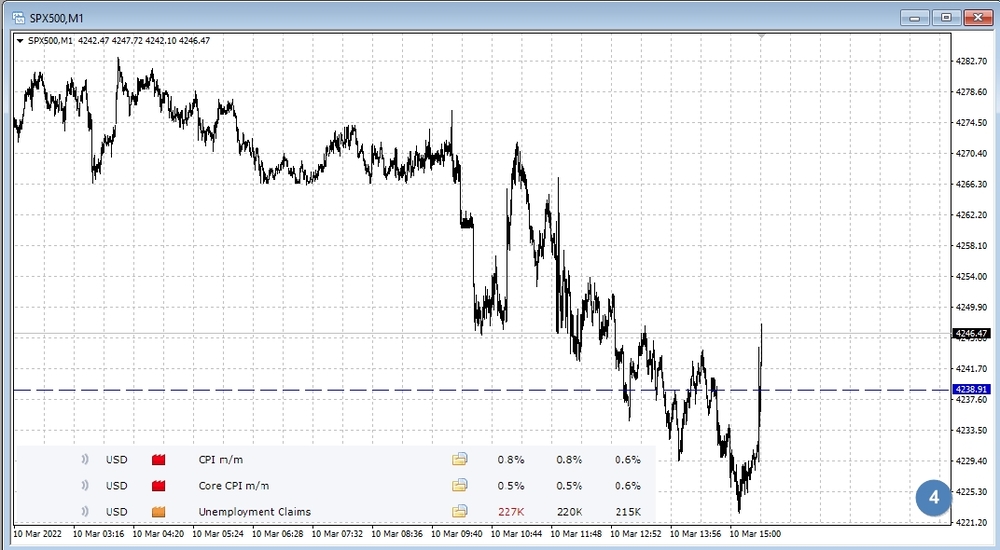Open the folder icon in CPI m/m row
The width and height of the screenshot is (1000, 550).
[459, 460]
